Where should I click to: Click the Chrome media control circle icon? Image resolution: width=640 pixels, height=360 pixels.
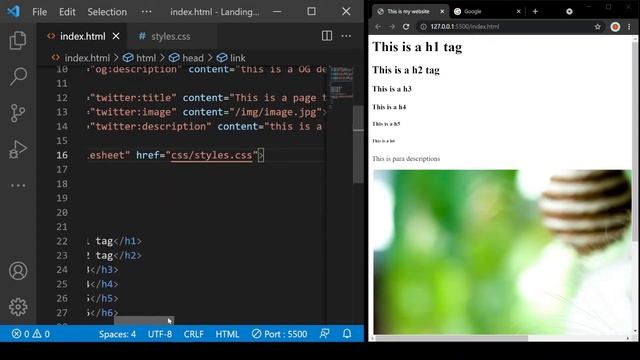click(x=569, y=11)
